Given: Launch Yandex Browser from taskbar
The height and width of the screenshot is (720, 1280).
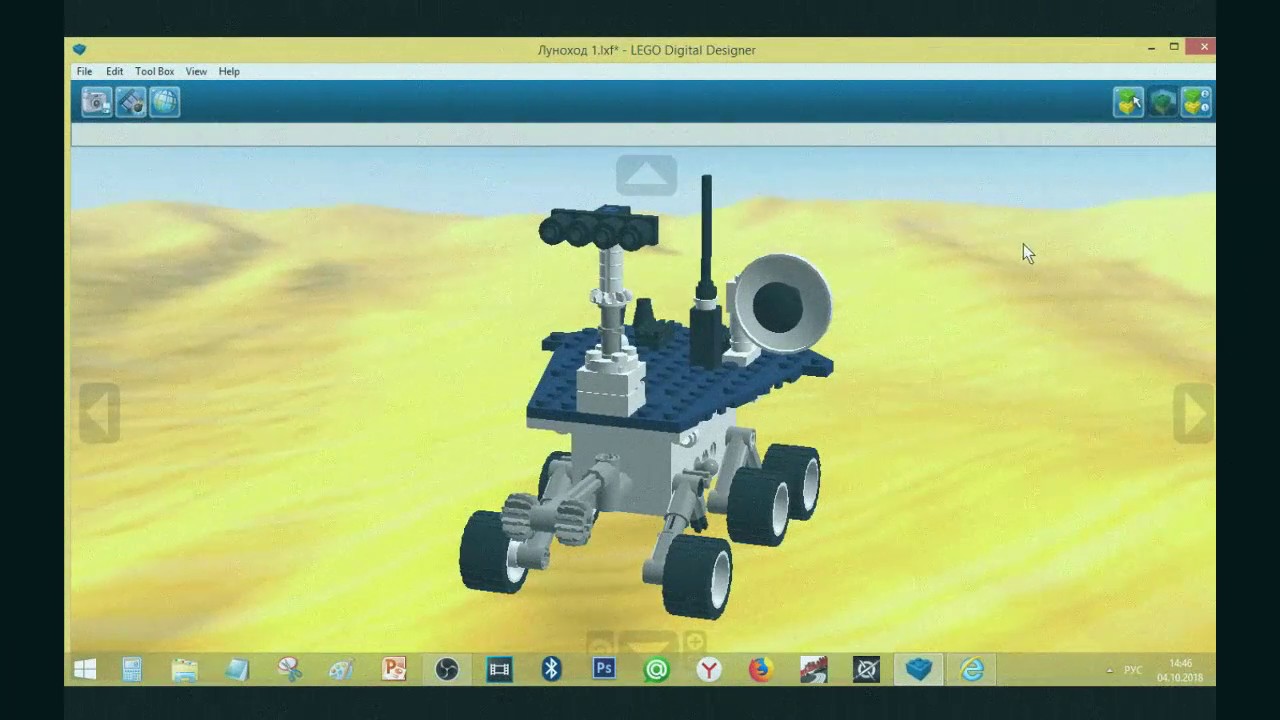Looking at the screenshot, I should [709, 669].
